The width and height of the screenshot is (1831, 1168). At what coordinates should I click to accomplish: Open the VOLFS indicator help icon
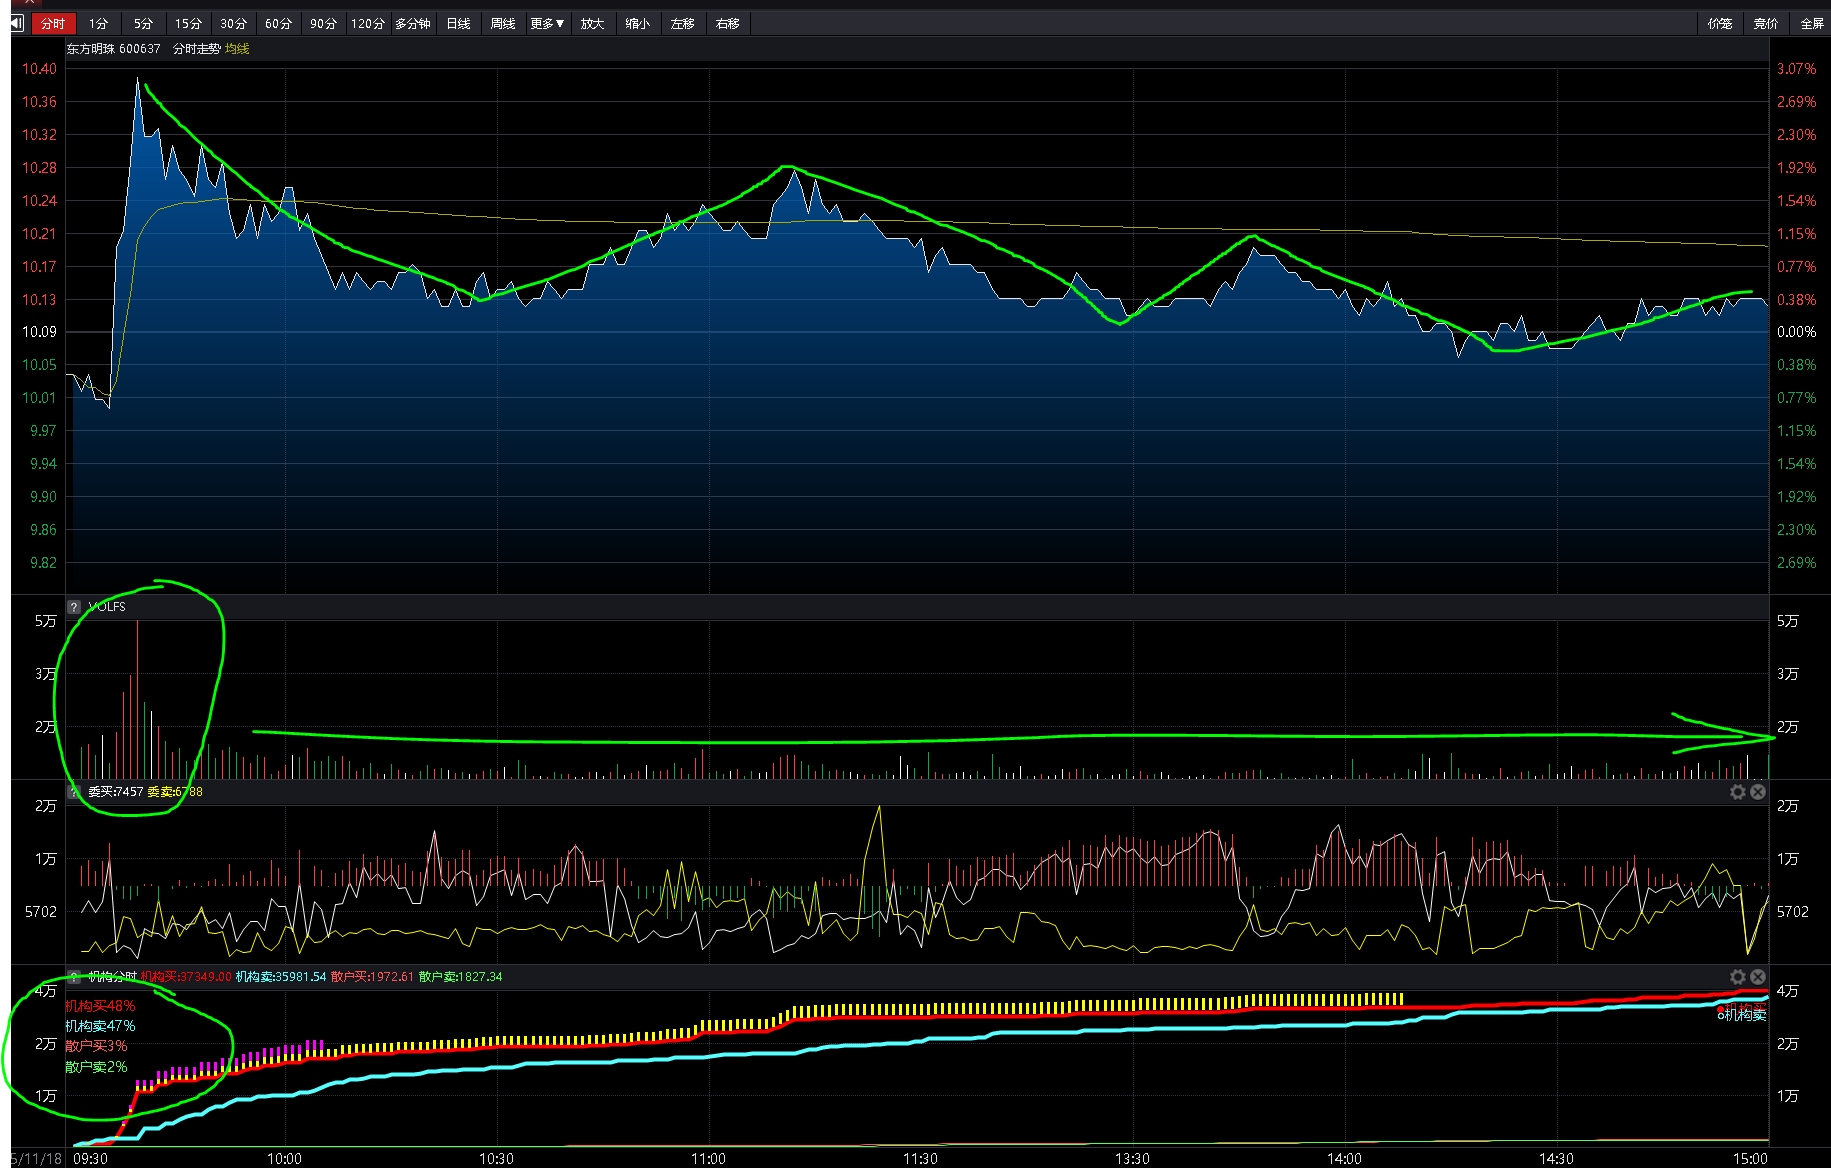(74, 607)
